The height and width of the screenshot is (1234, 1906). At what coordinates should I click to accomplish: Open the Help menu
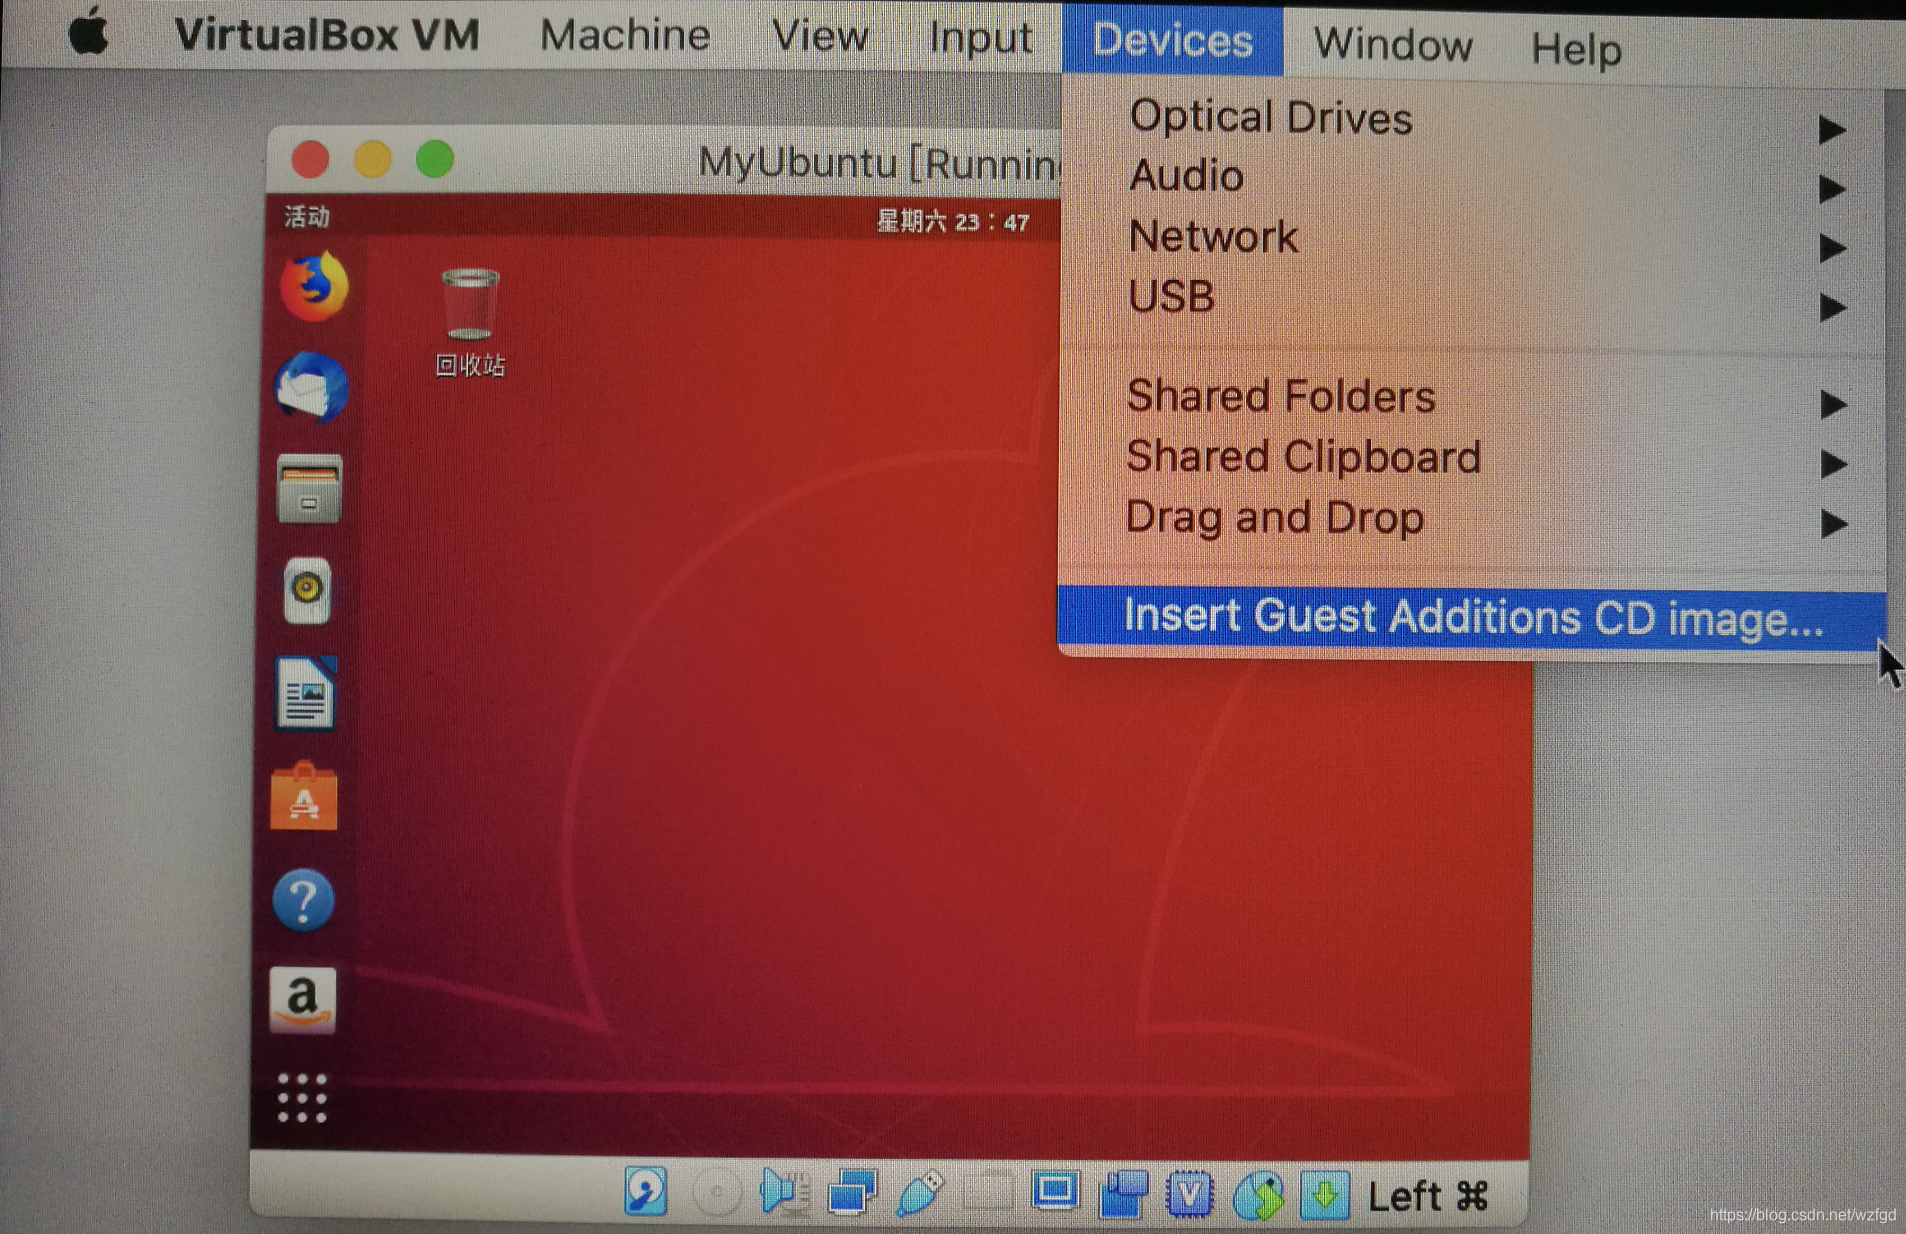coord(1576,48)
